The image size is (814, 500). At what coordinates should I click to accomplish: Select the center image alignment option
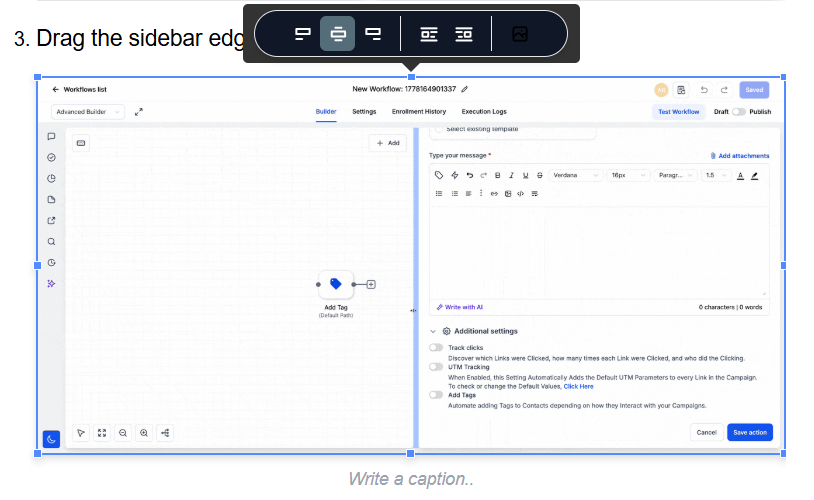pyautogui.click(x=337, y=34)
